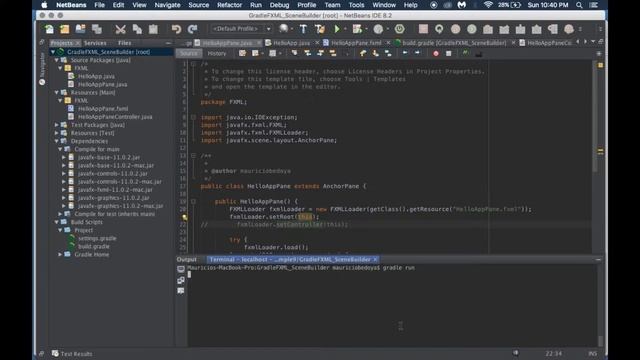Click the Undo arrow icon
The height and width of the screenshot is (360, 640).
[176, 29]
